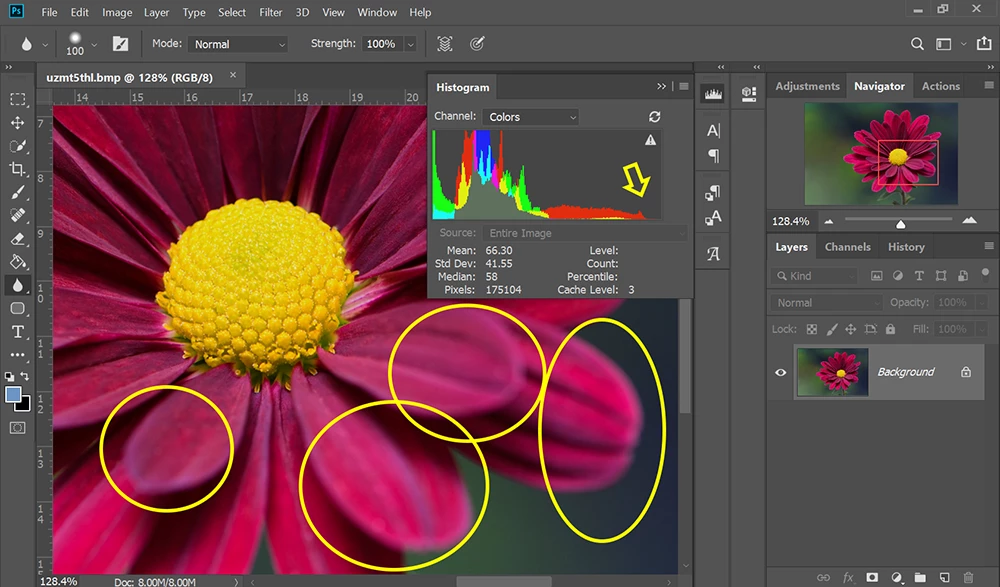Open the Histogram Channel Colors dropdown

[531, 117]
